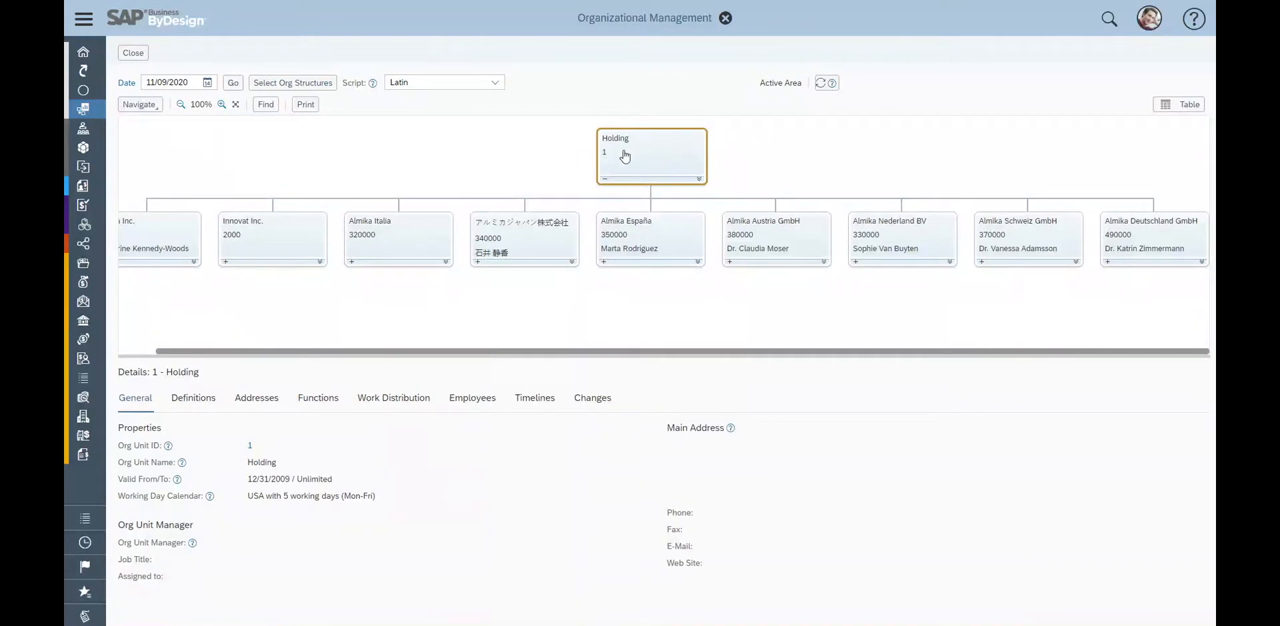
Task: Collapse the Holding node with minus
Action: (604, 178)
